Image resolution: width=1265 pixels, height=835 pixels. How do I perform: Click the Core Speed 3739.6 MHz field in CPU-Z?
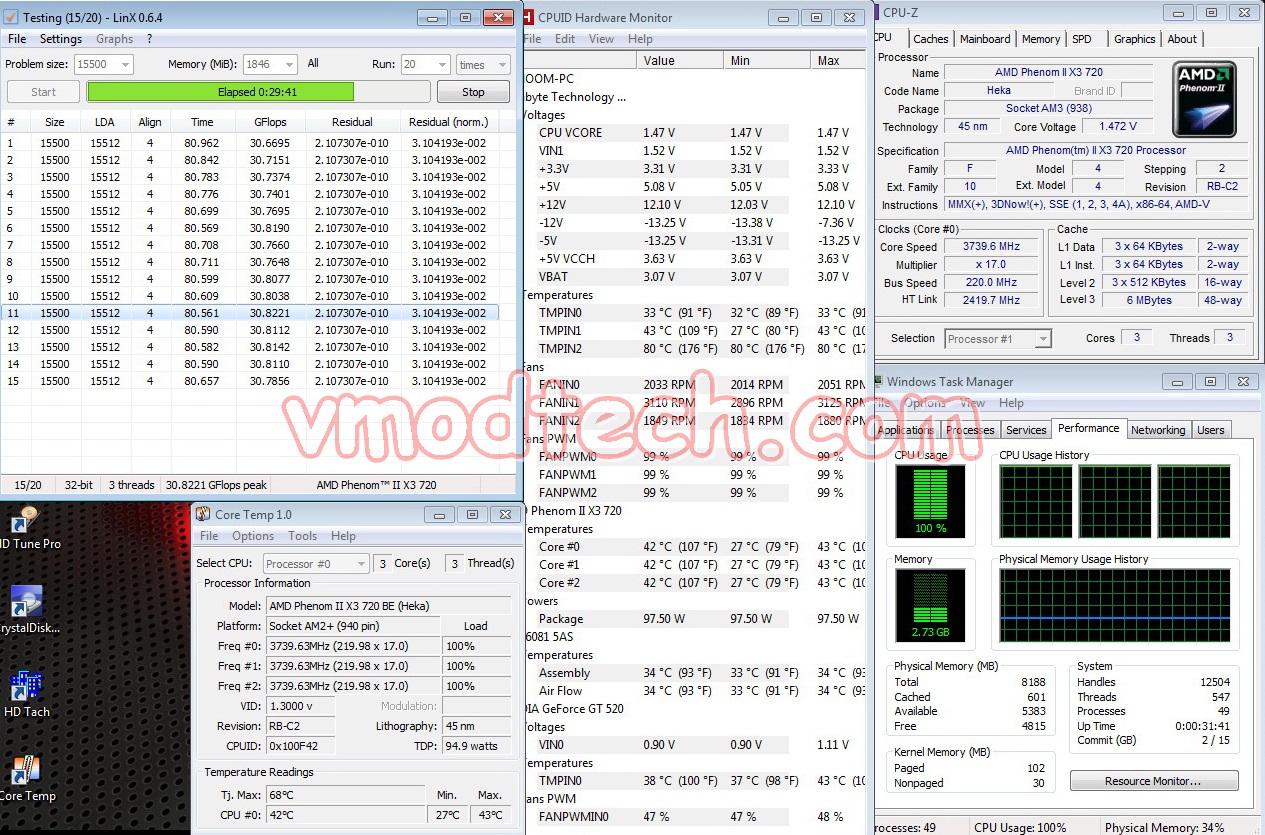pyautogui.click(x=992, y=247)
